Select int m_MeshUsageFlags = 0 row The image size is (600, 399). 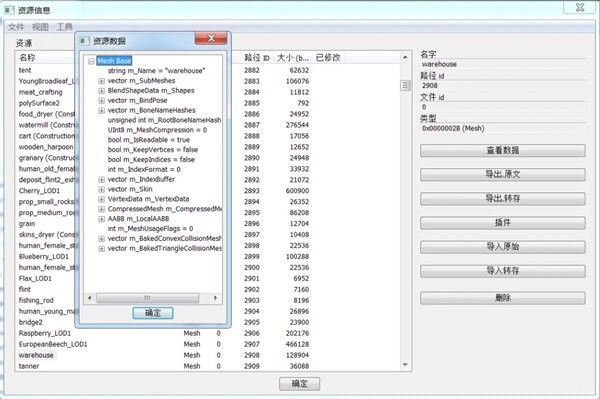150,229
